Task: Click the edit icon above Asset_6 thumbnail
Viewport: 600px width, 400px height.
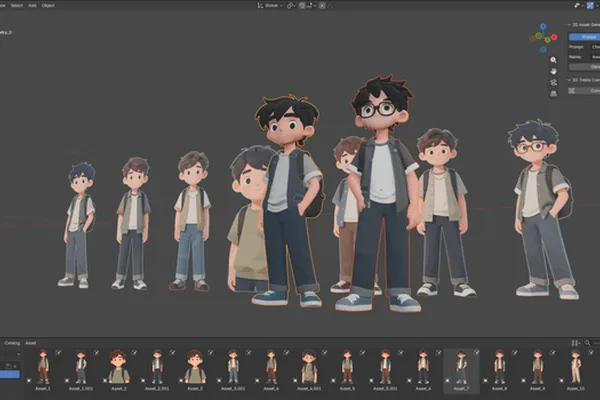Action: [x=439, y=352]
